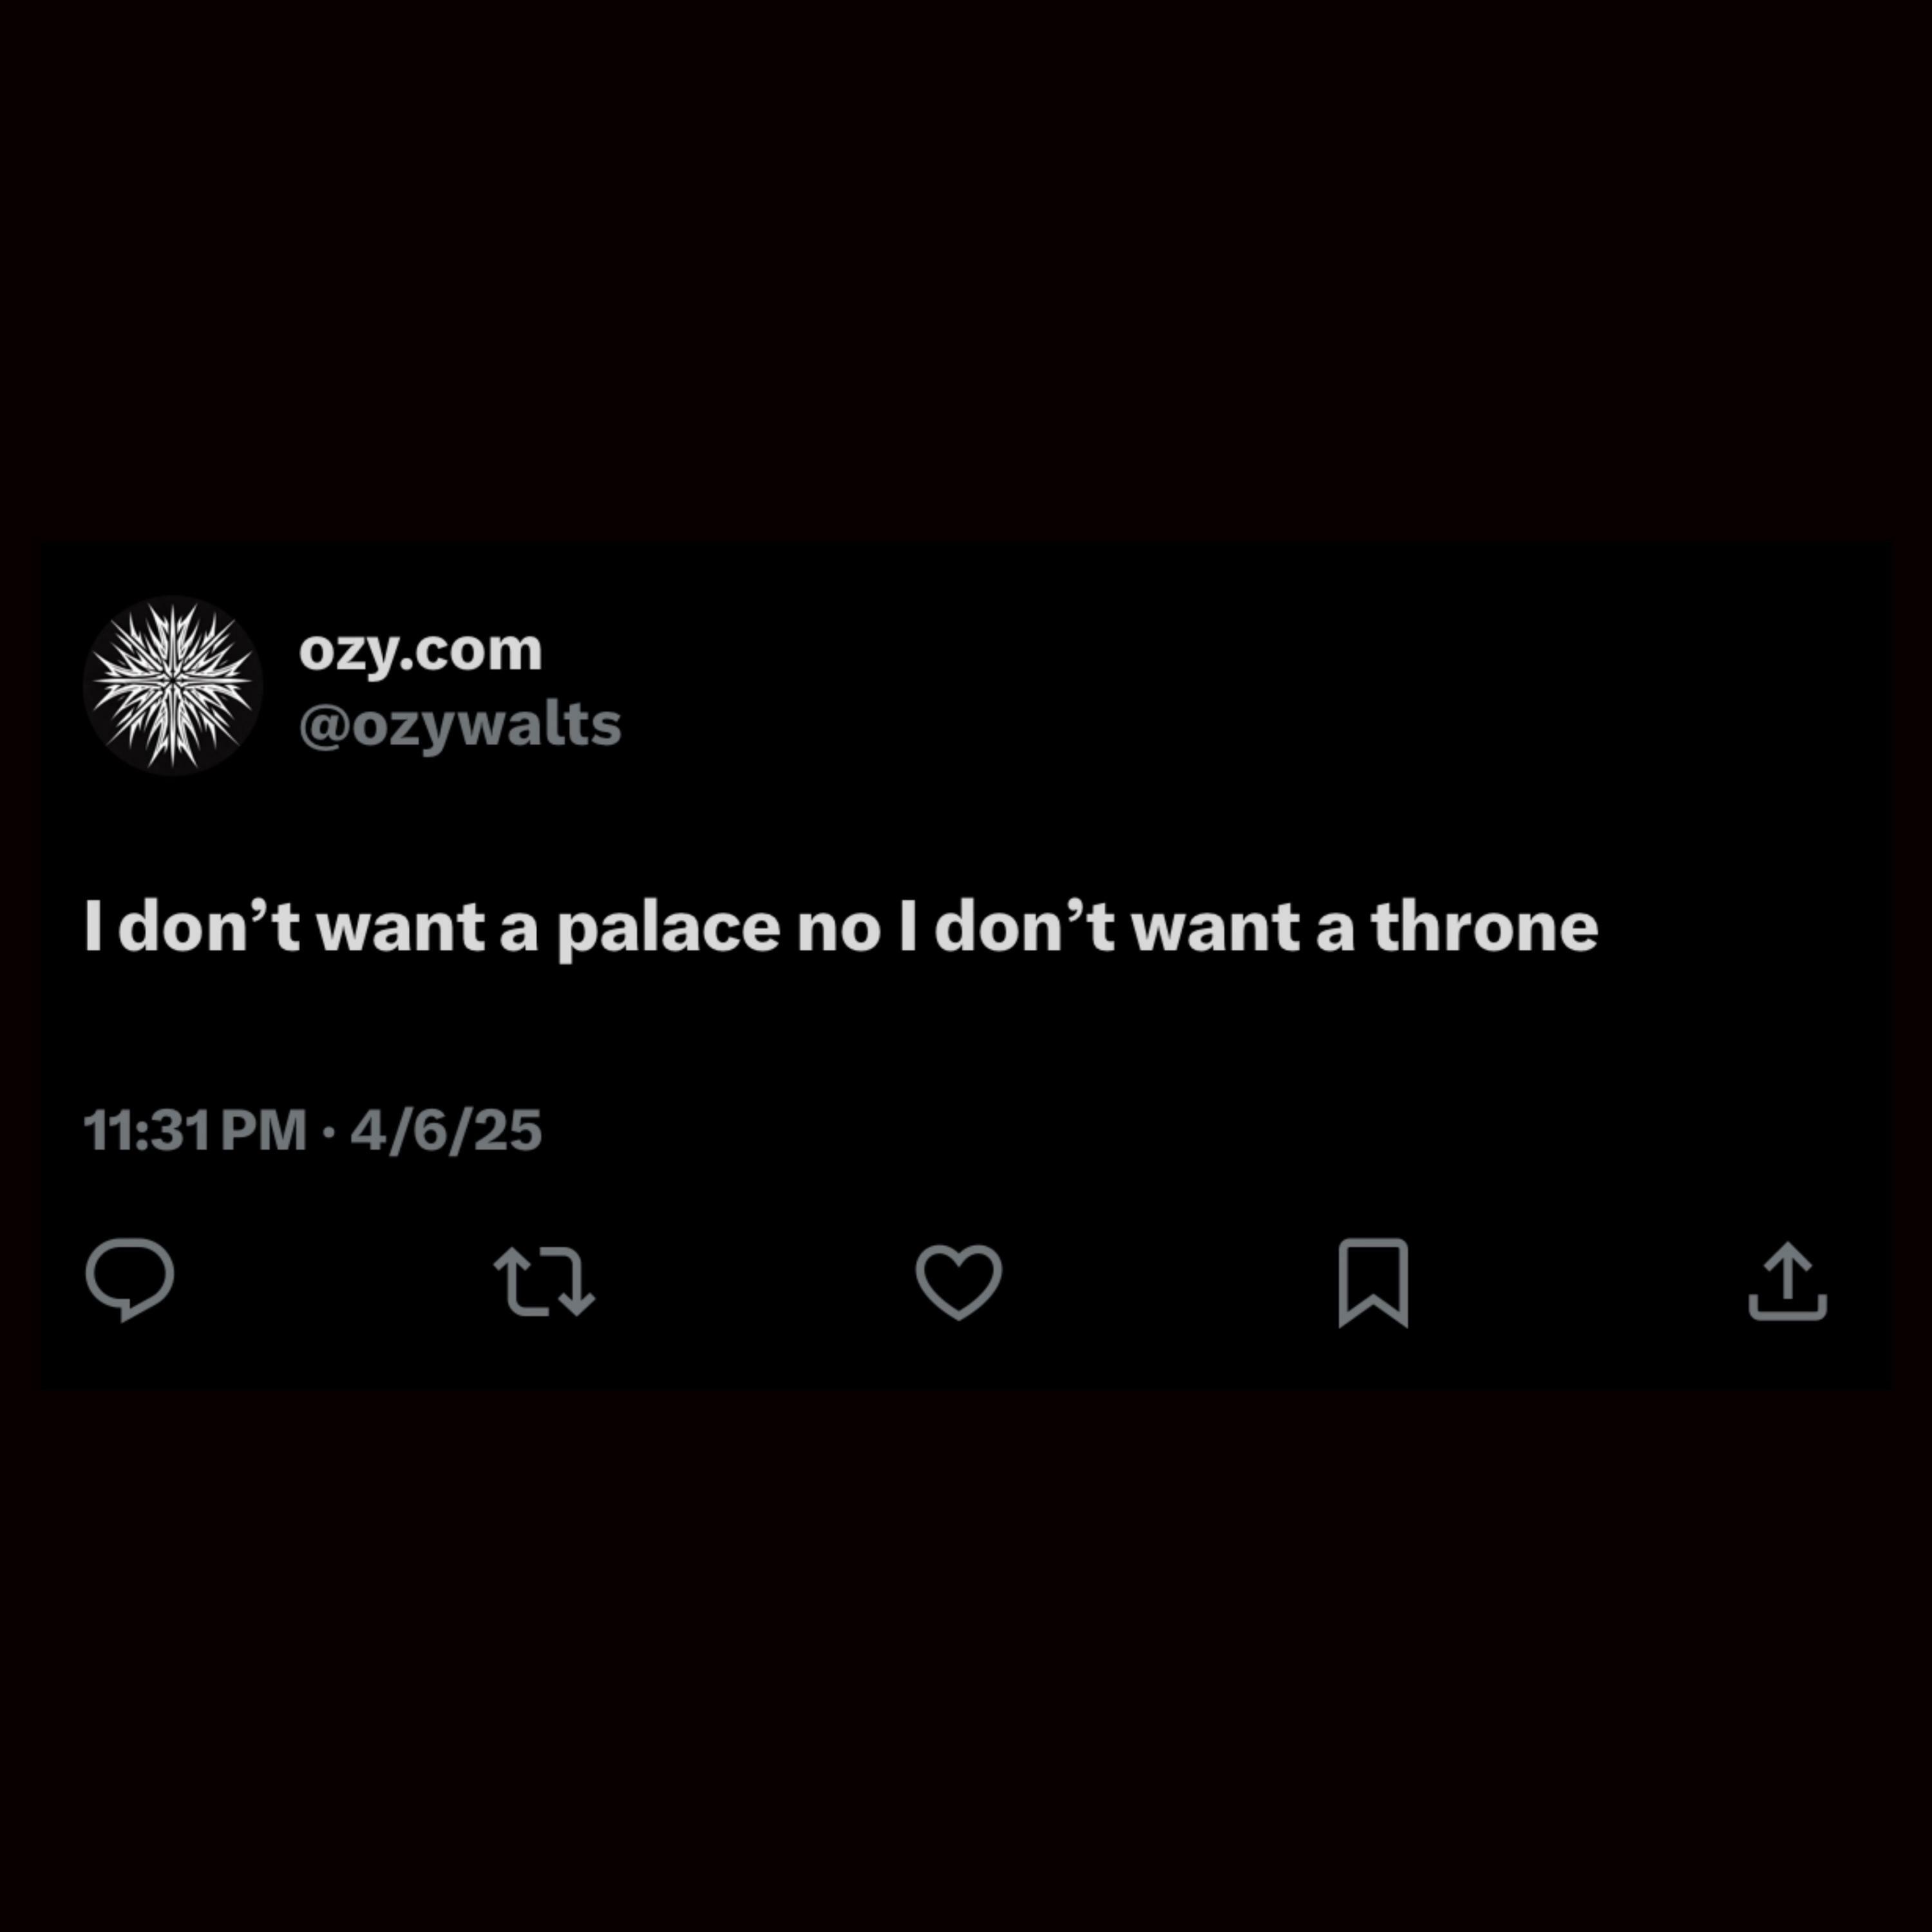
Task: Click the reply speech bubble icon
Action: [130, 1280]
